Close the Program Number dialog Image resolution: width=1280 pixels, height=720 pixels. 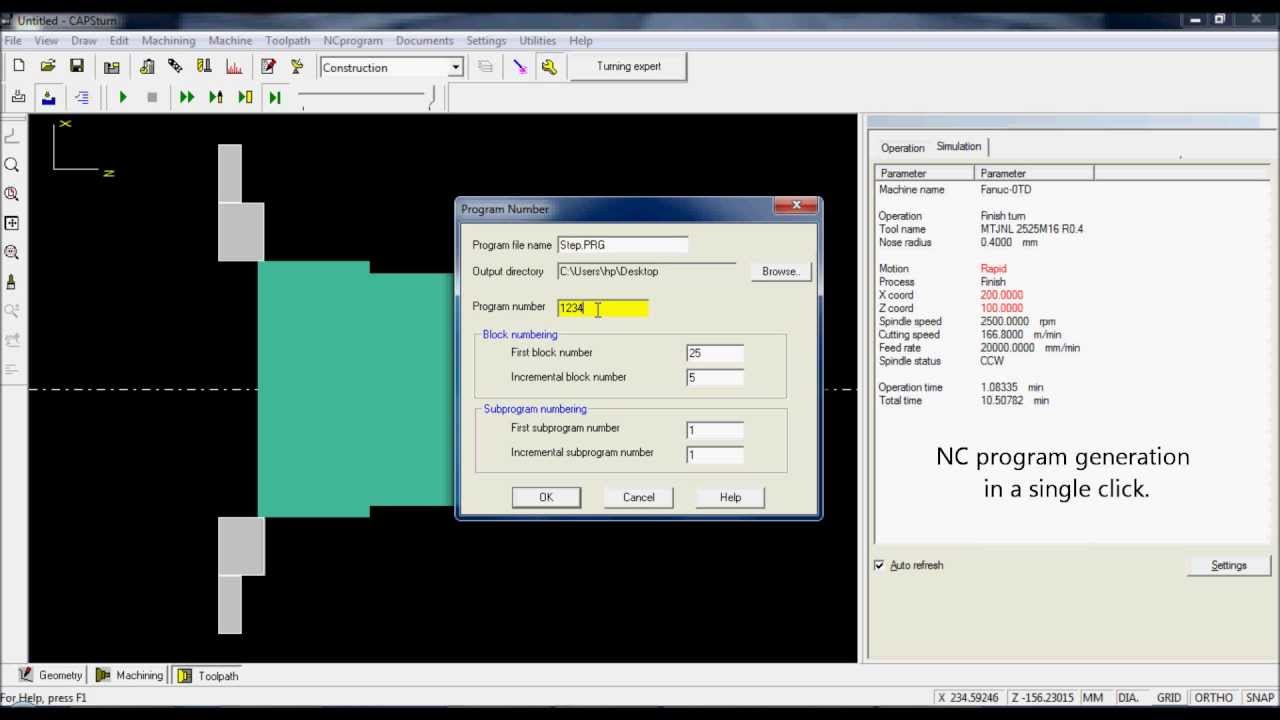[796, 205]
